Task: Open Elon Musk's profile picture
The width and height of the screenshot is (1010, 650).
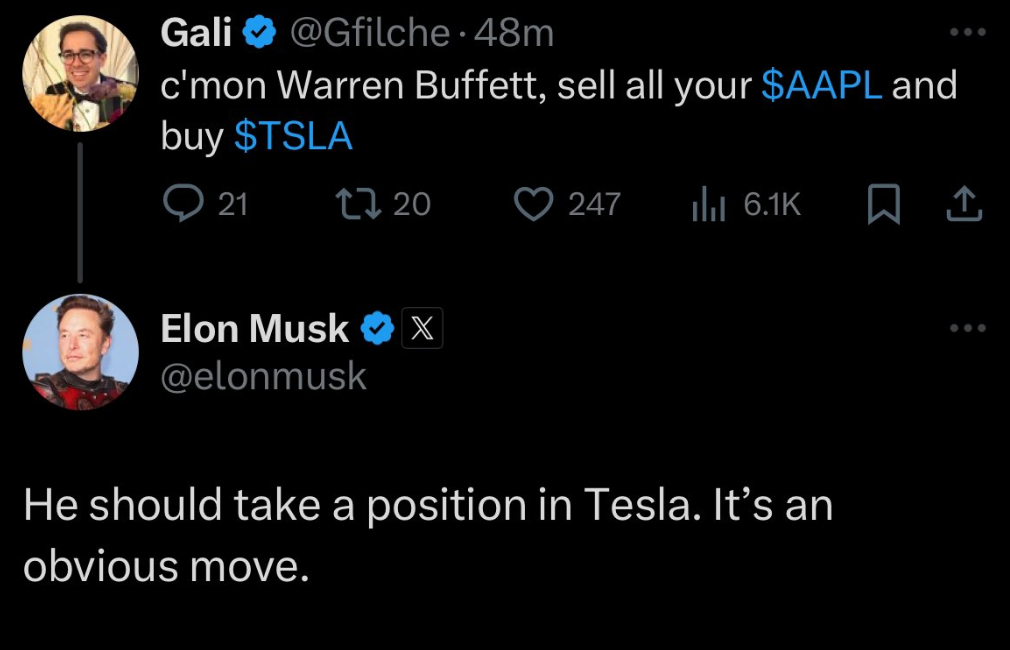Action: [x=81, y=352]
